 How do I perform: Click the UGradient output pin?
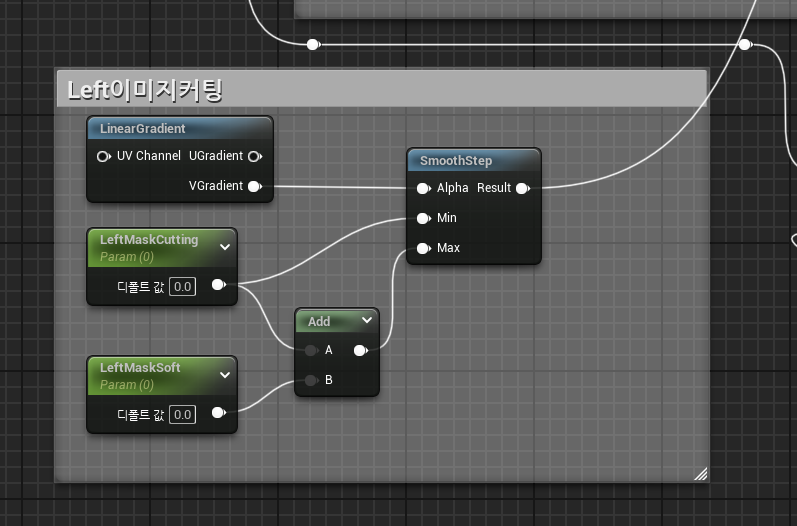(x=255, y=157)
